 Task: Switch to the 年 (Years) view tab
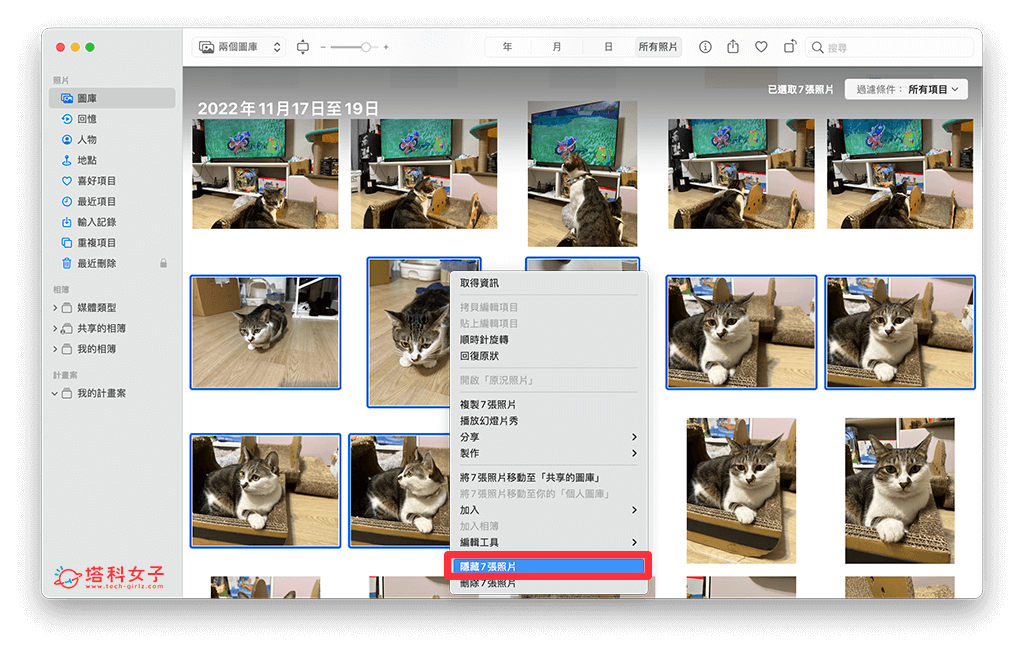507,47
